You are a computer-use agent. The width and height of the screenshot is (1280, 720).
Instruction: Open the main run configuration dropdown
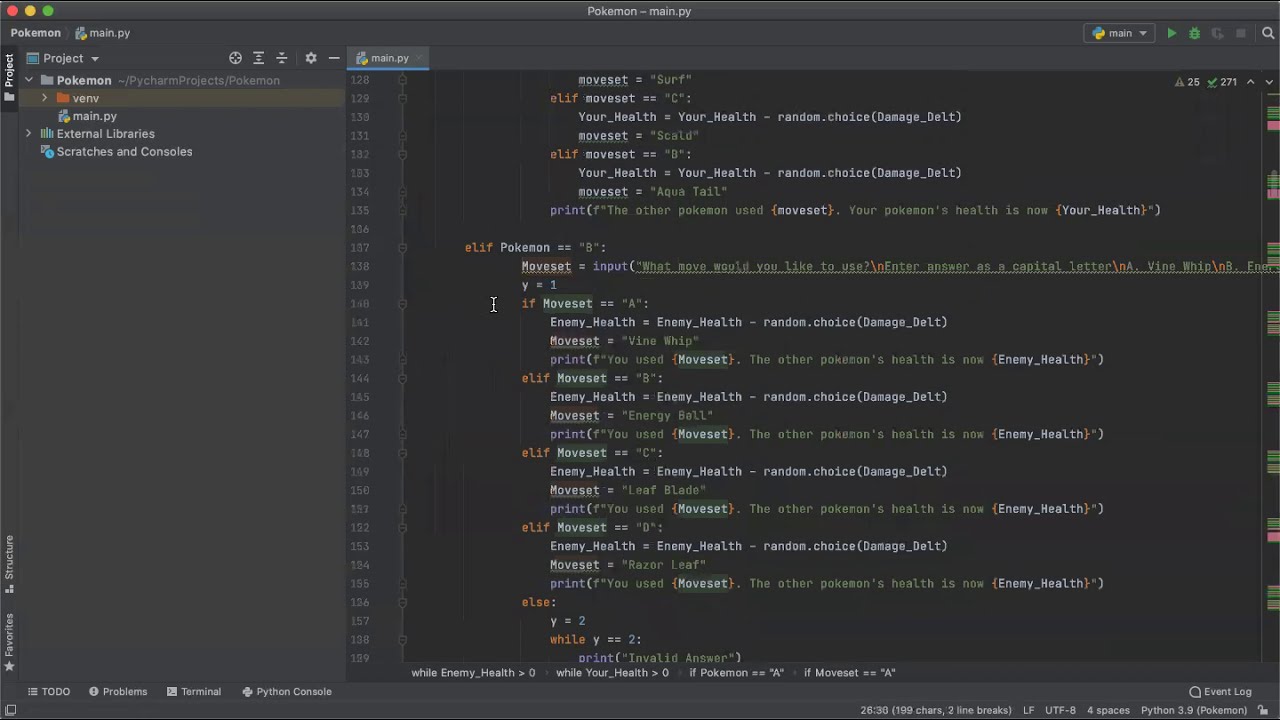point(1119,33)
